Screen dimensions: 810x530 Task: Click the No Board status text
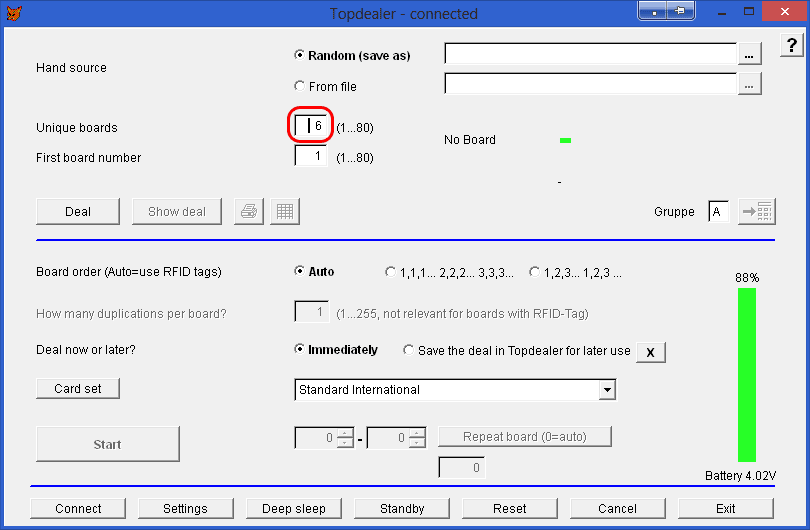coord(470,140)
